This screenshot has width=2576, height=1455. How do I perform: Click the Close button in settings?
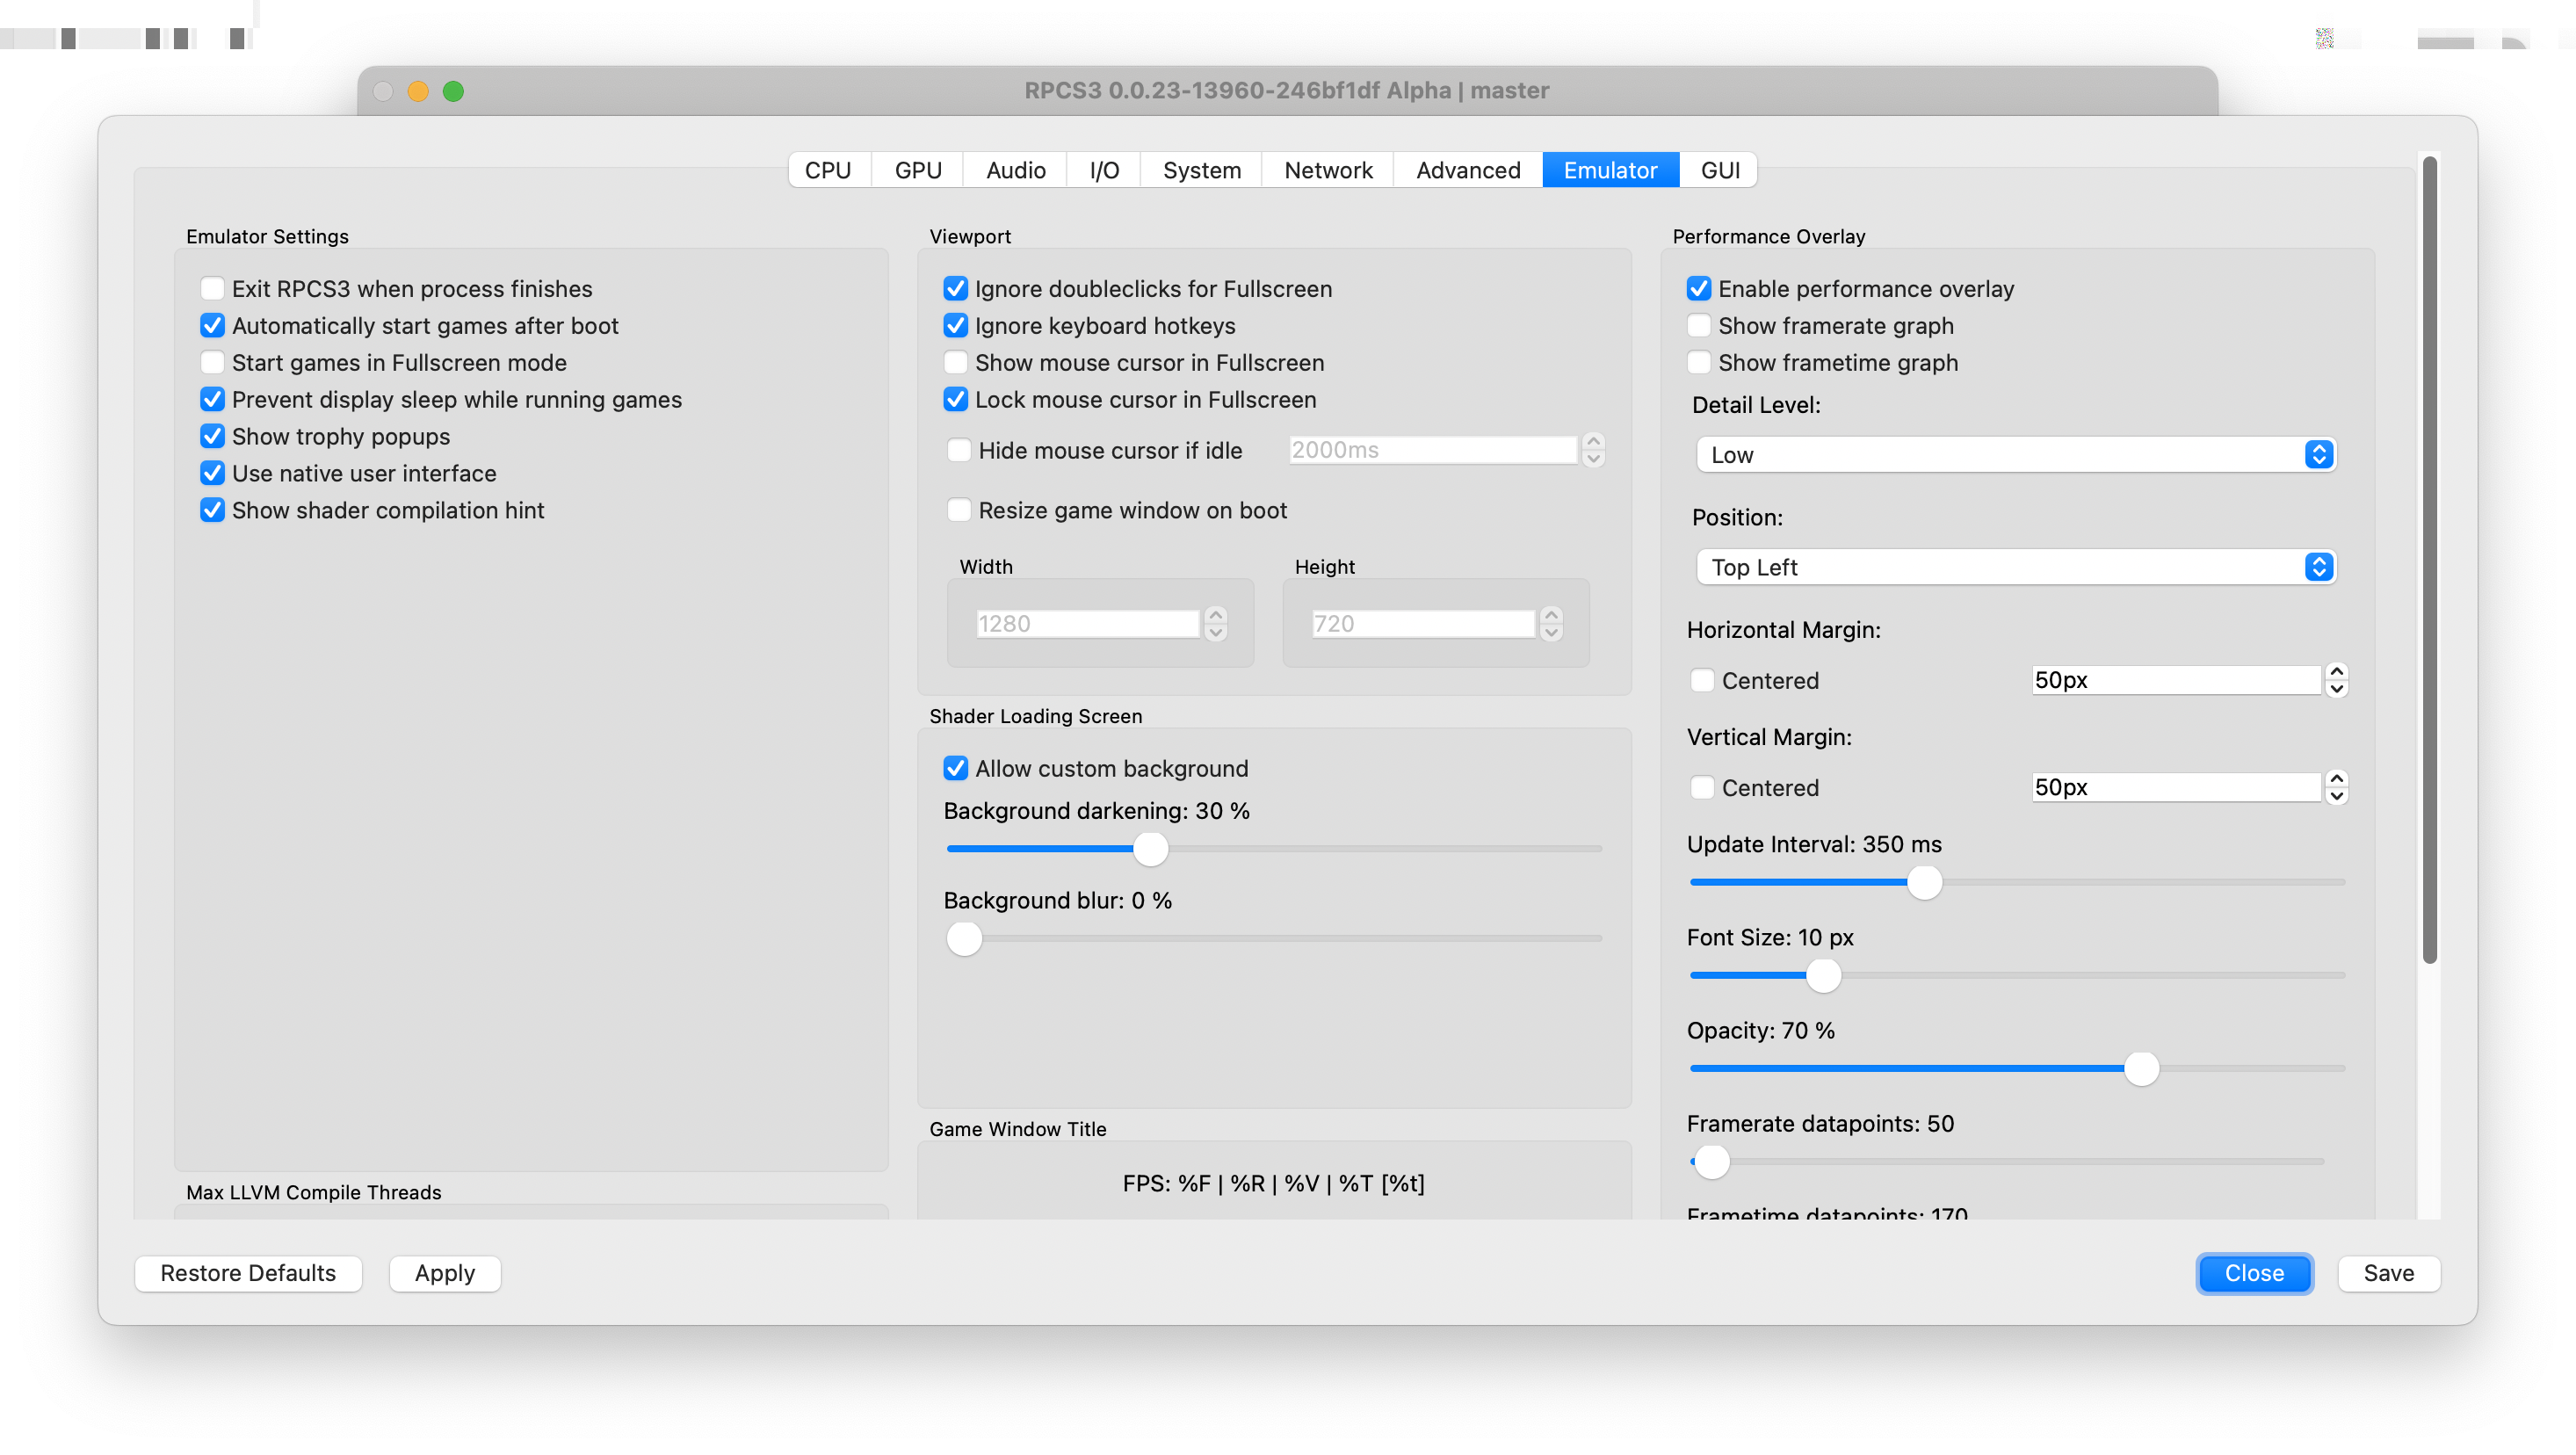[2254, 1274]
